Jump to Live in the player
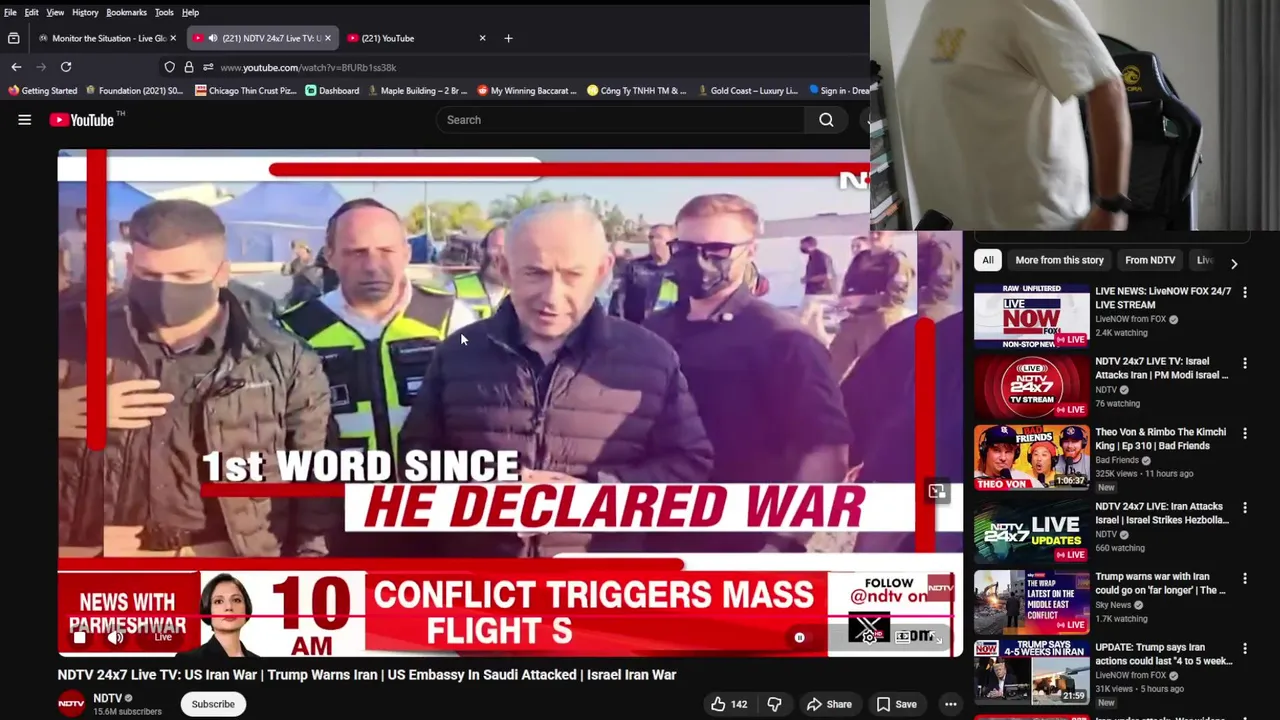1280x720 pixels. pyautogui.click(x=162, y=637)
